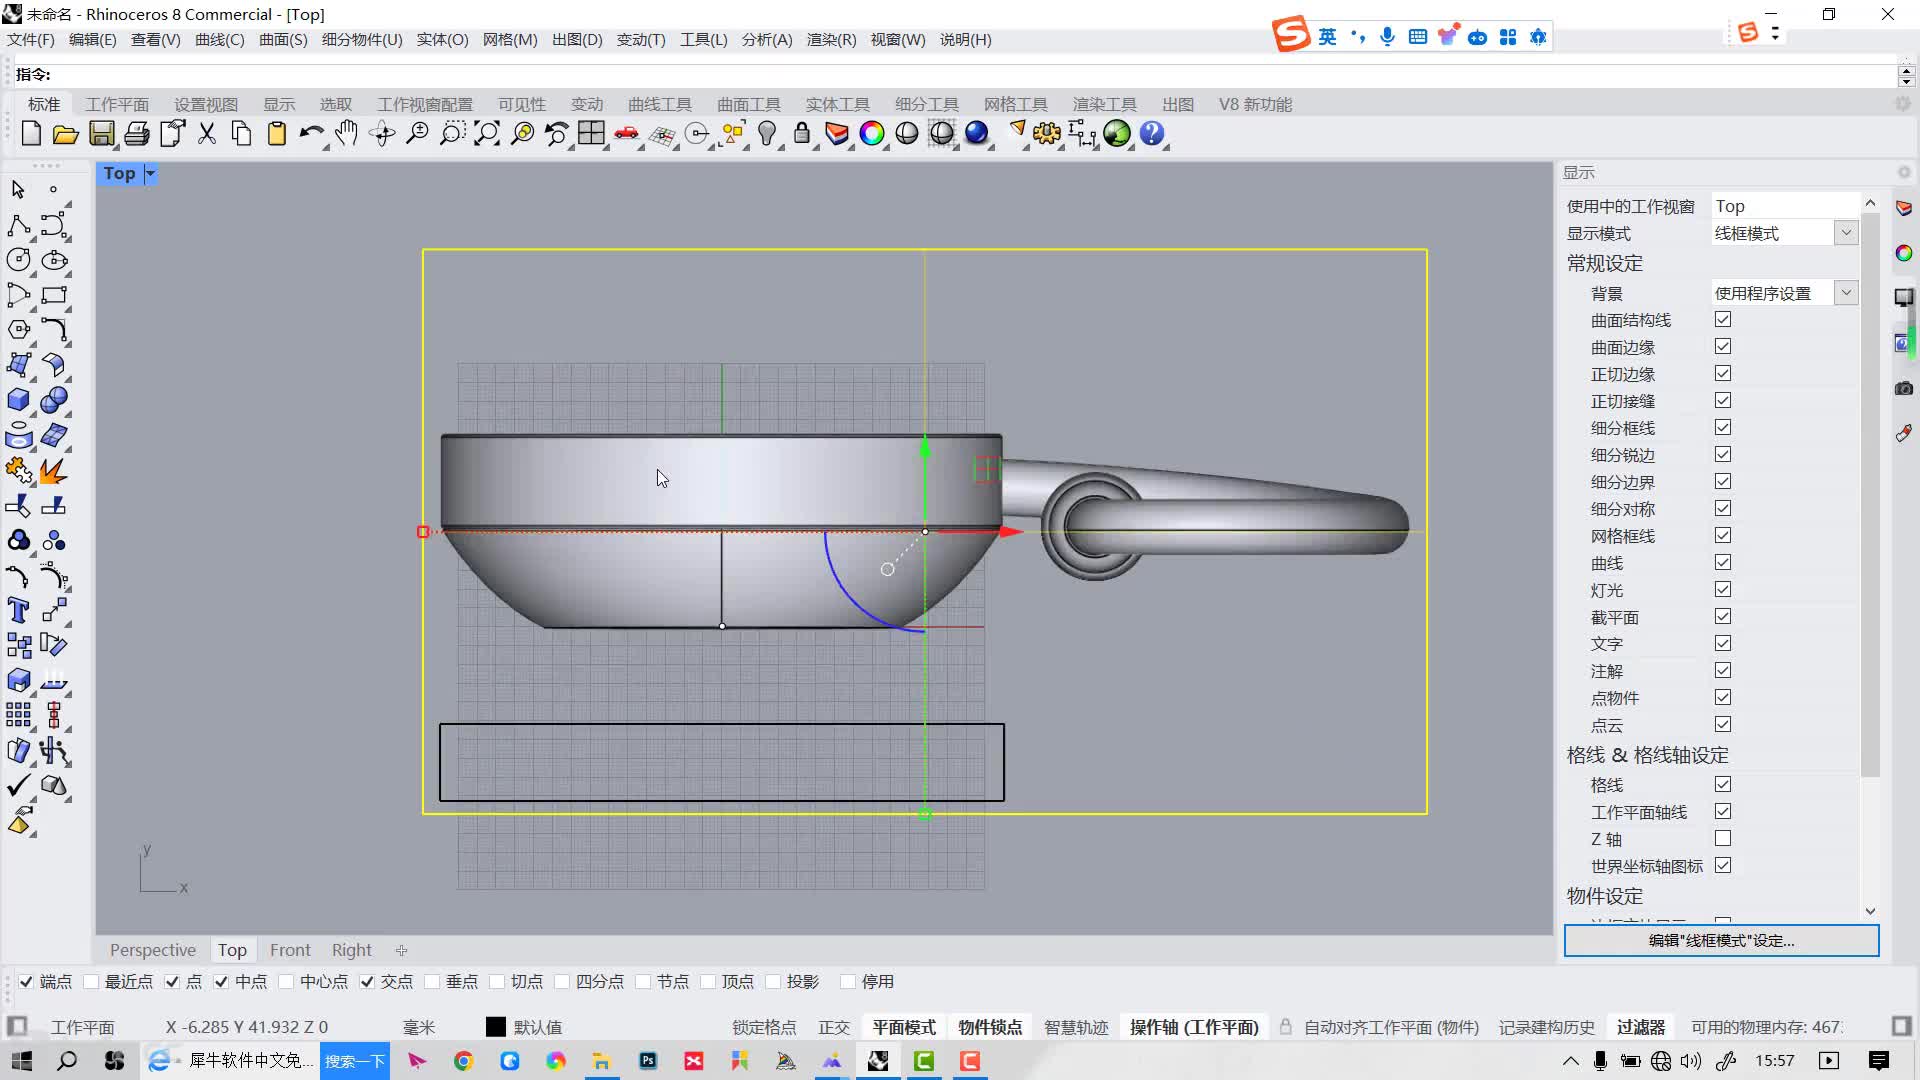The width and height of the screenshot is (1920, 1080).
Task: Click the 编辑"线框模式"设定 button
Action: point(1721,941)
